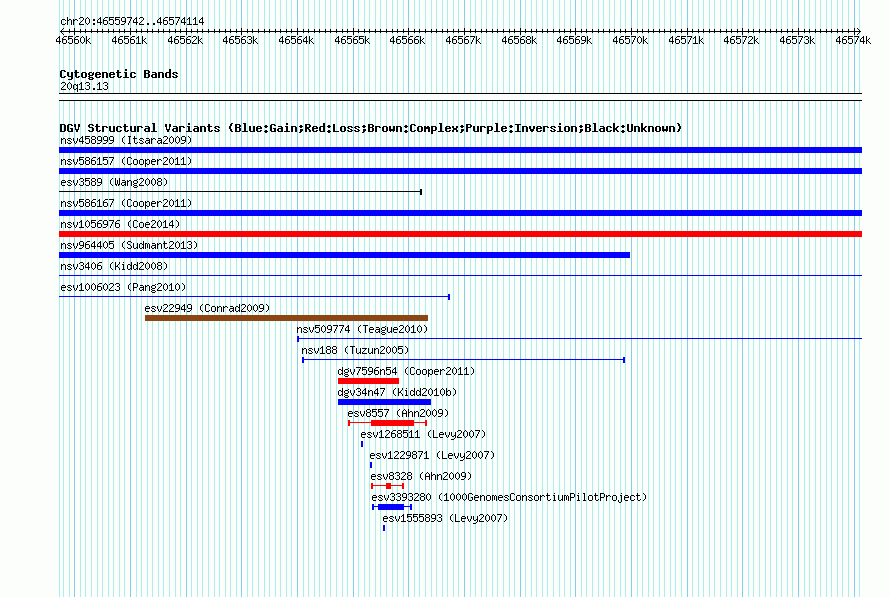The width and height of the screenshot is (890, 597).
Task: Select the red esv8328 loss glyph
Action: click(388, 486)
